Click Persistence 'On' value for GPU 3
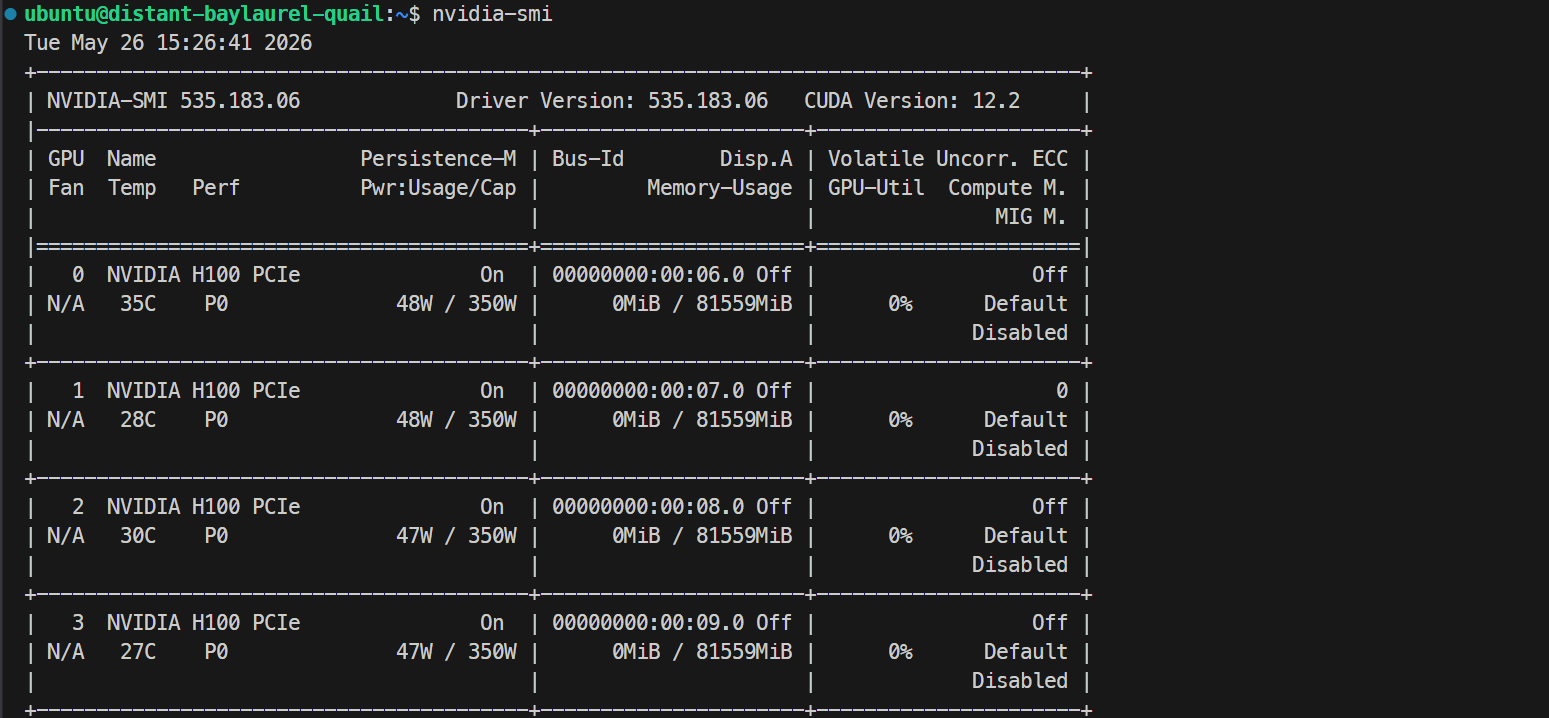 click(x=492, y=623)
